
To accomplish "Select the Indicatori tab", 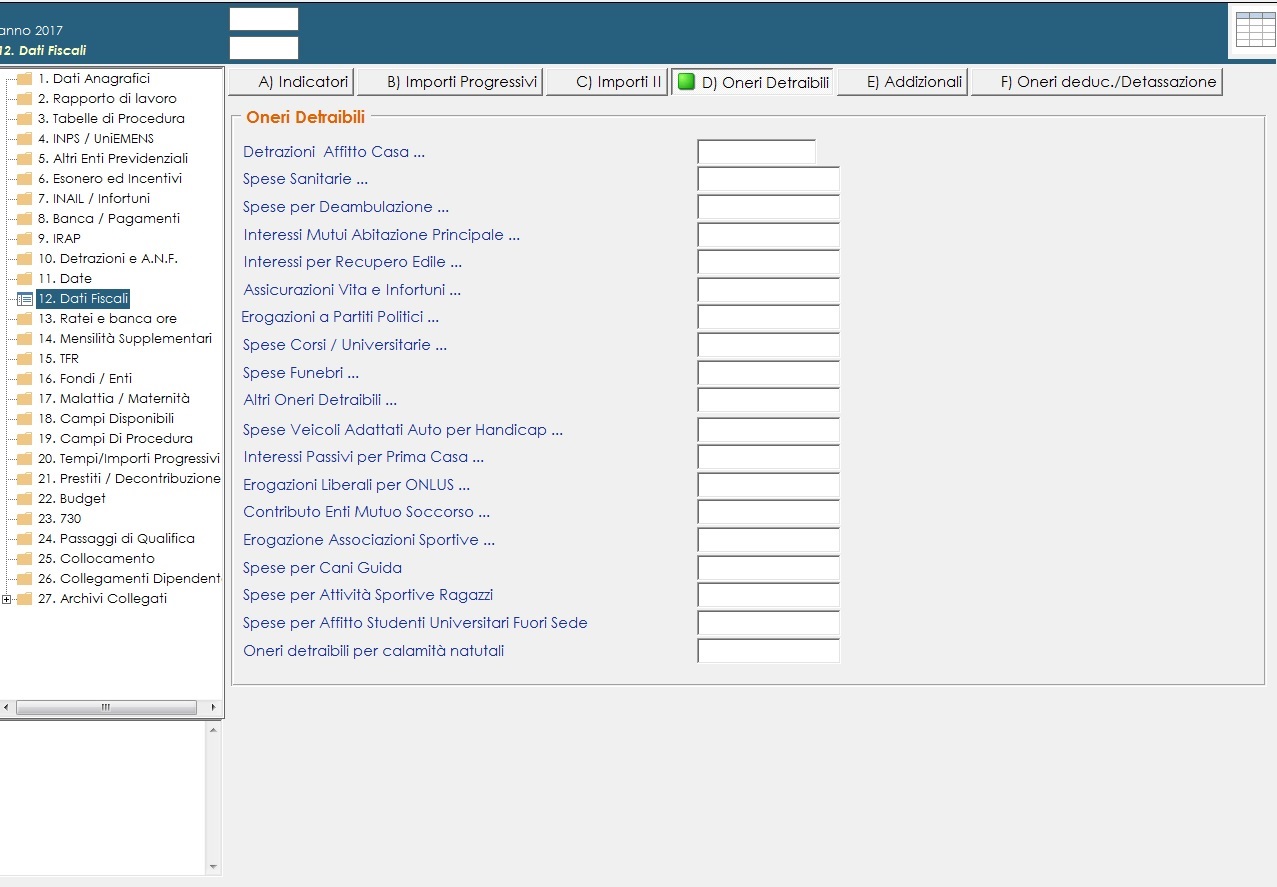I will point(291,82).
